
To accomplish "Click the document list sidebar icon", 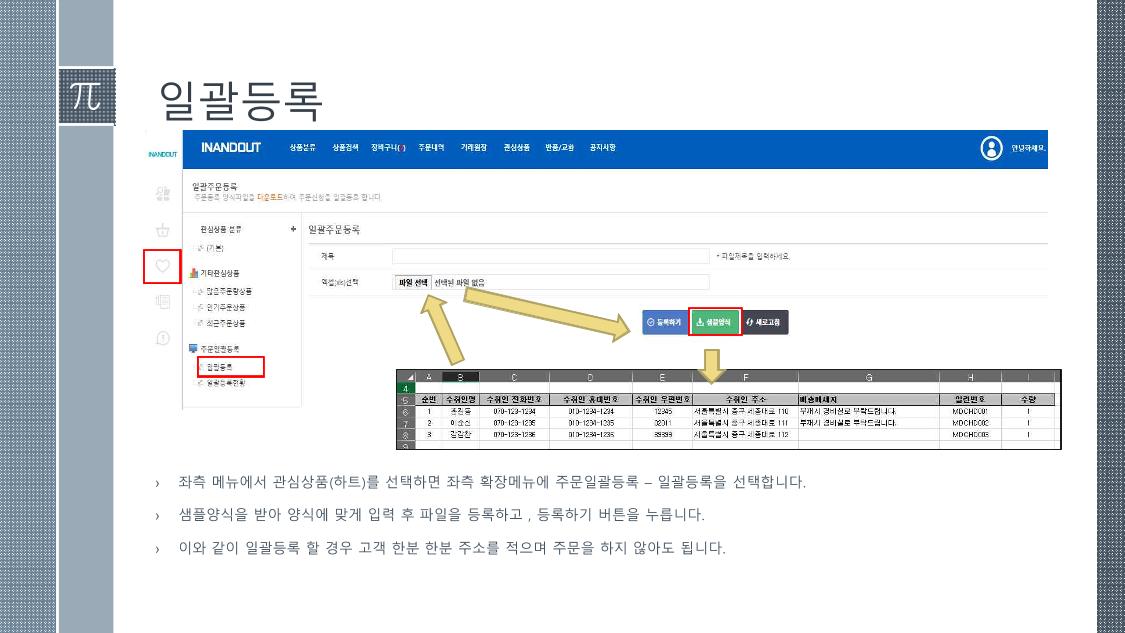I will 163,302.
